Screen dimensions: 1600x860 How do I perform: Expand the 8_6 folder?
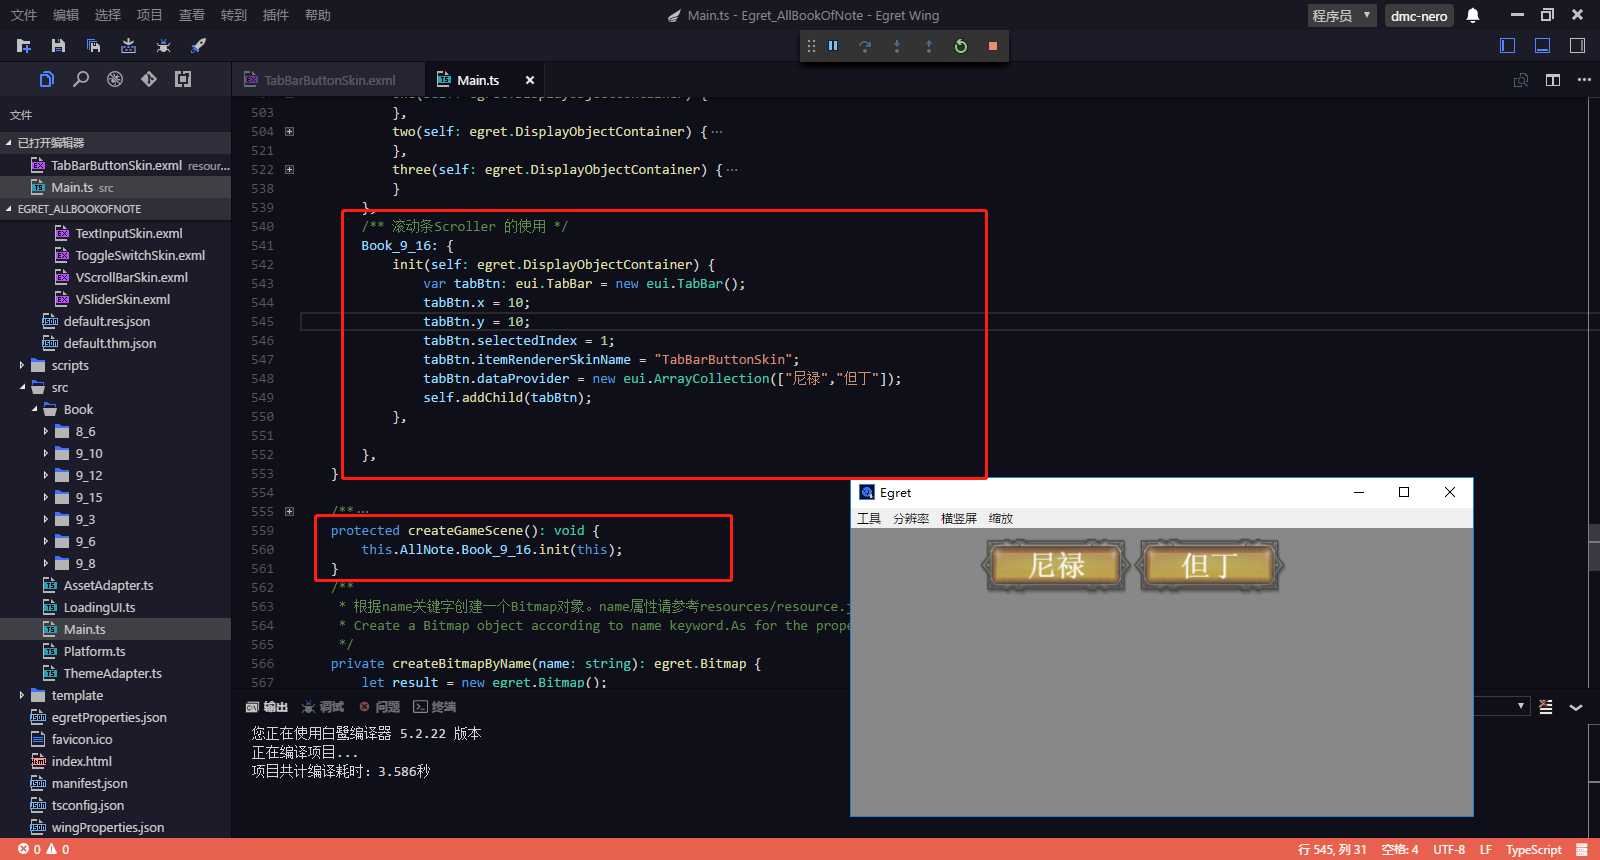point(46,432)
